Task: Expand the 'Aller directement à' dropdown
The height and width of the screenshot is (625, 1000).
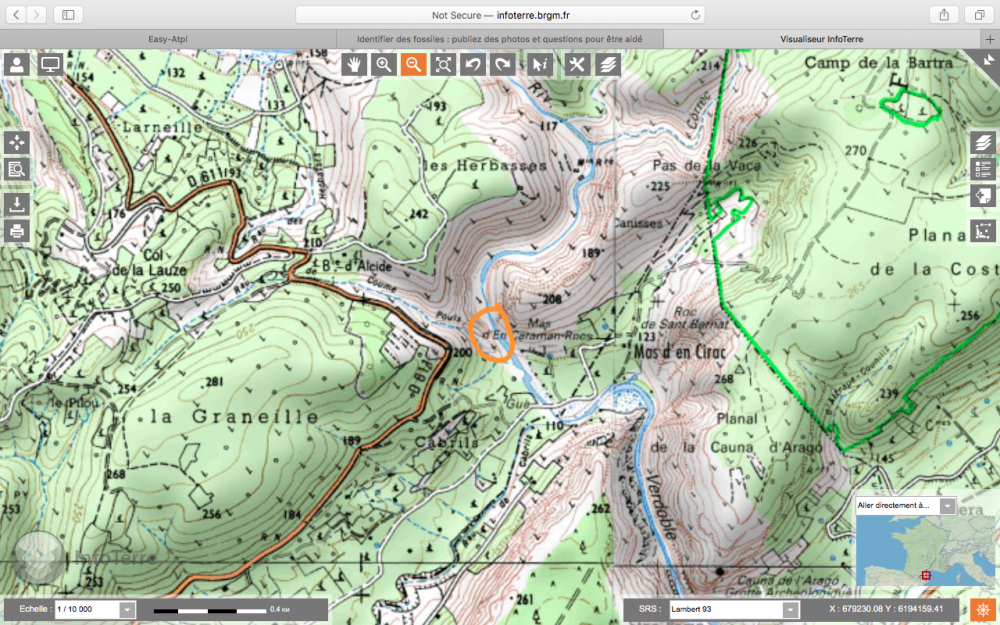Action: pos(947,506)
